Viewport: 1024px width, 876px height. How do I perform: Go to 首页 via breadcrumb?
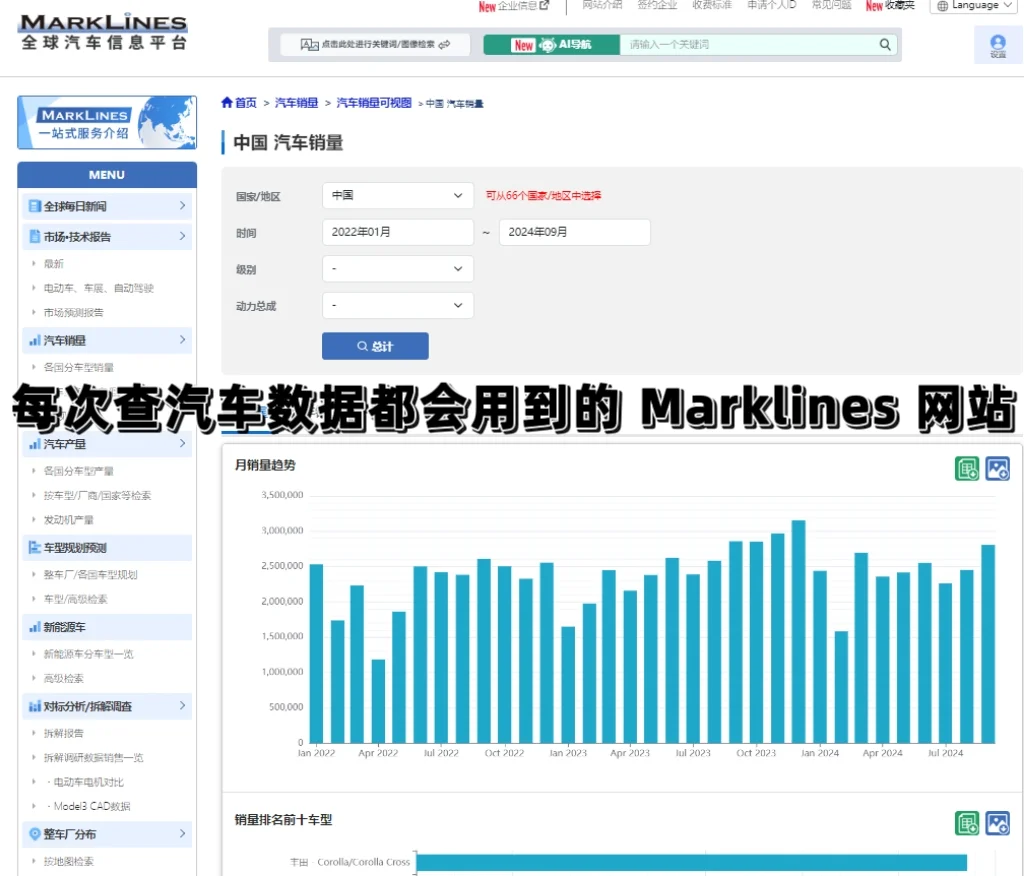coord(246,103)
